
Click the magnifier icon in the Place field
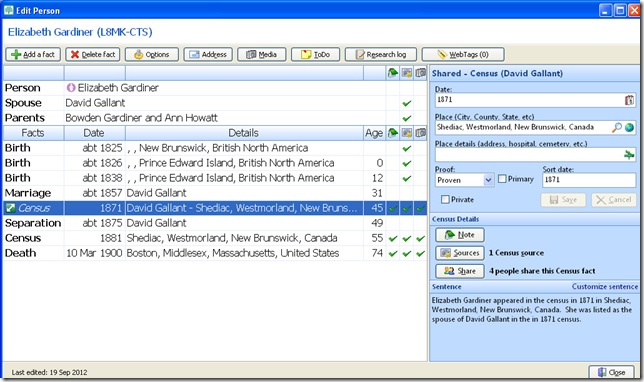point(616,128)
